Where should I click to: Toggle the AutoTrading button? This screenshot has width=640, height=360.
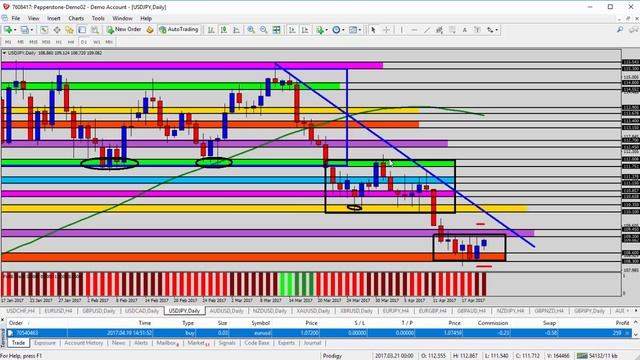tap(179, 30)
